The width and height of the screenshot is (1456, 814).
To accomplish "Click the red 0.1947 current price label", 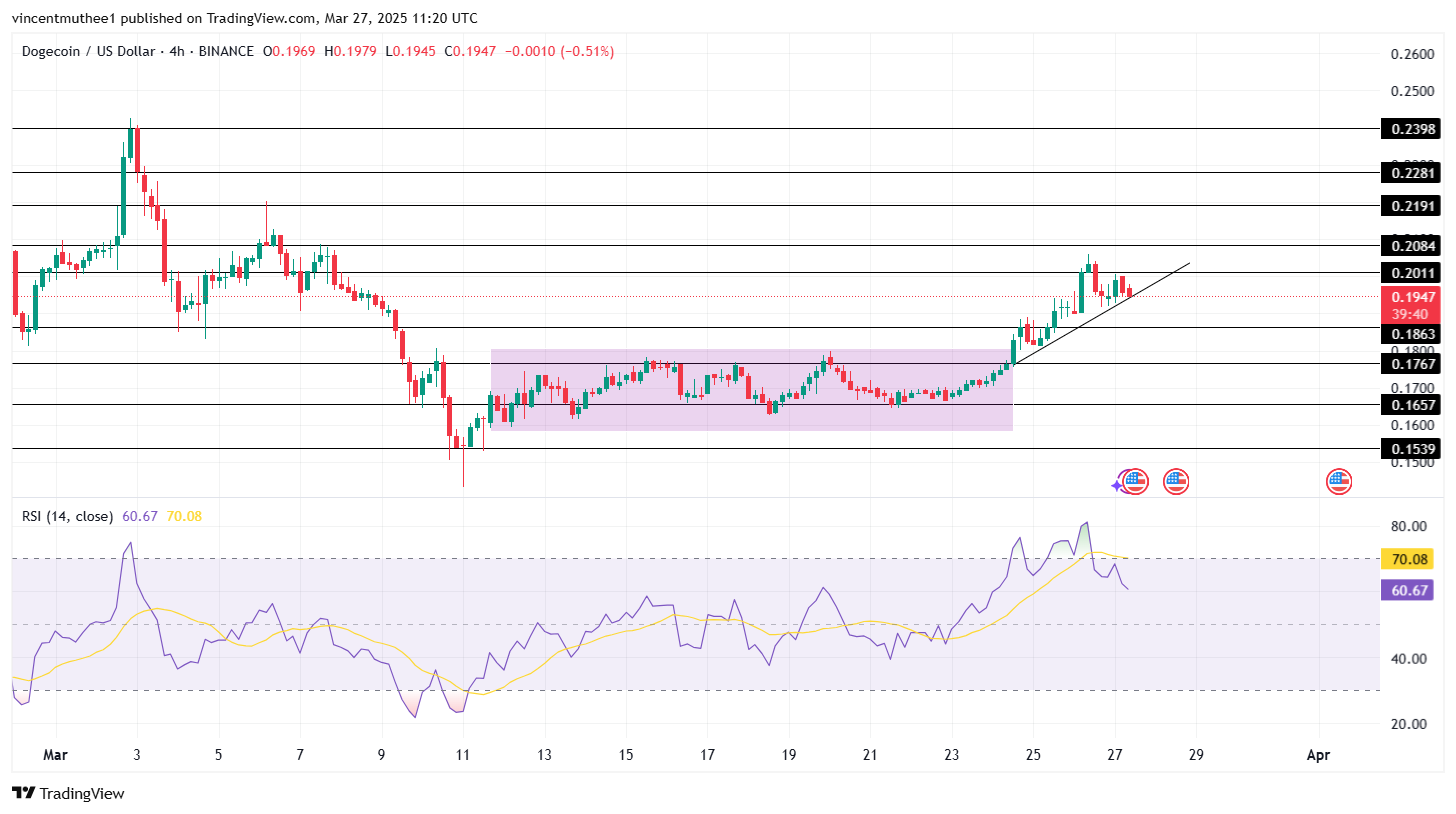I will pos(1412,297).
